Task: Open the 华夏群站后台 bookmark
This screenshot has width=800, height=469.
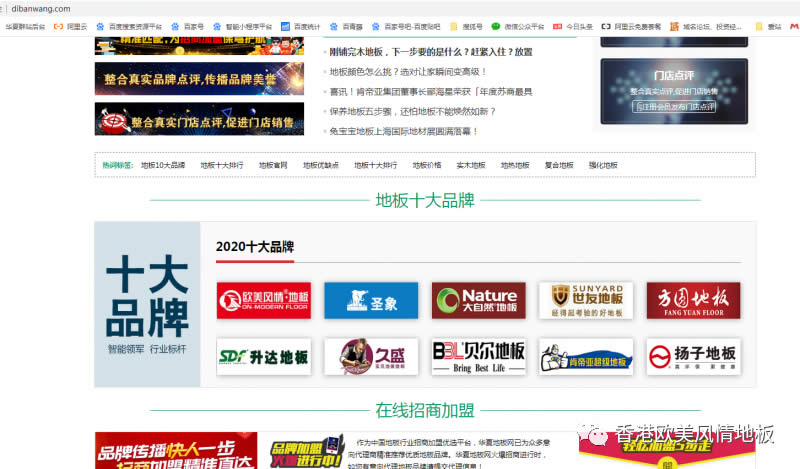Action: (x=24, y=27)
